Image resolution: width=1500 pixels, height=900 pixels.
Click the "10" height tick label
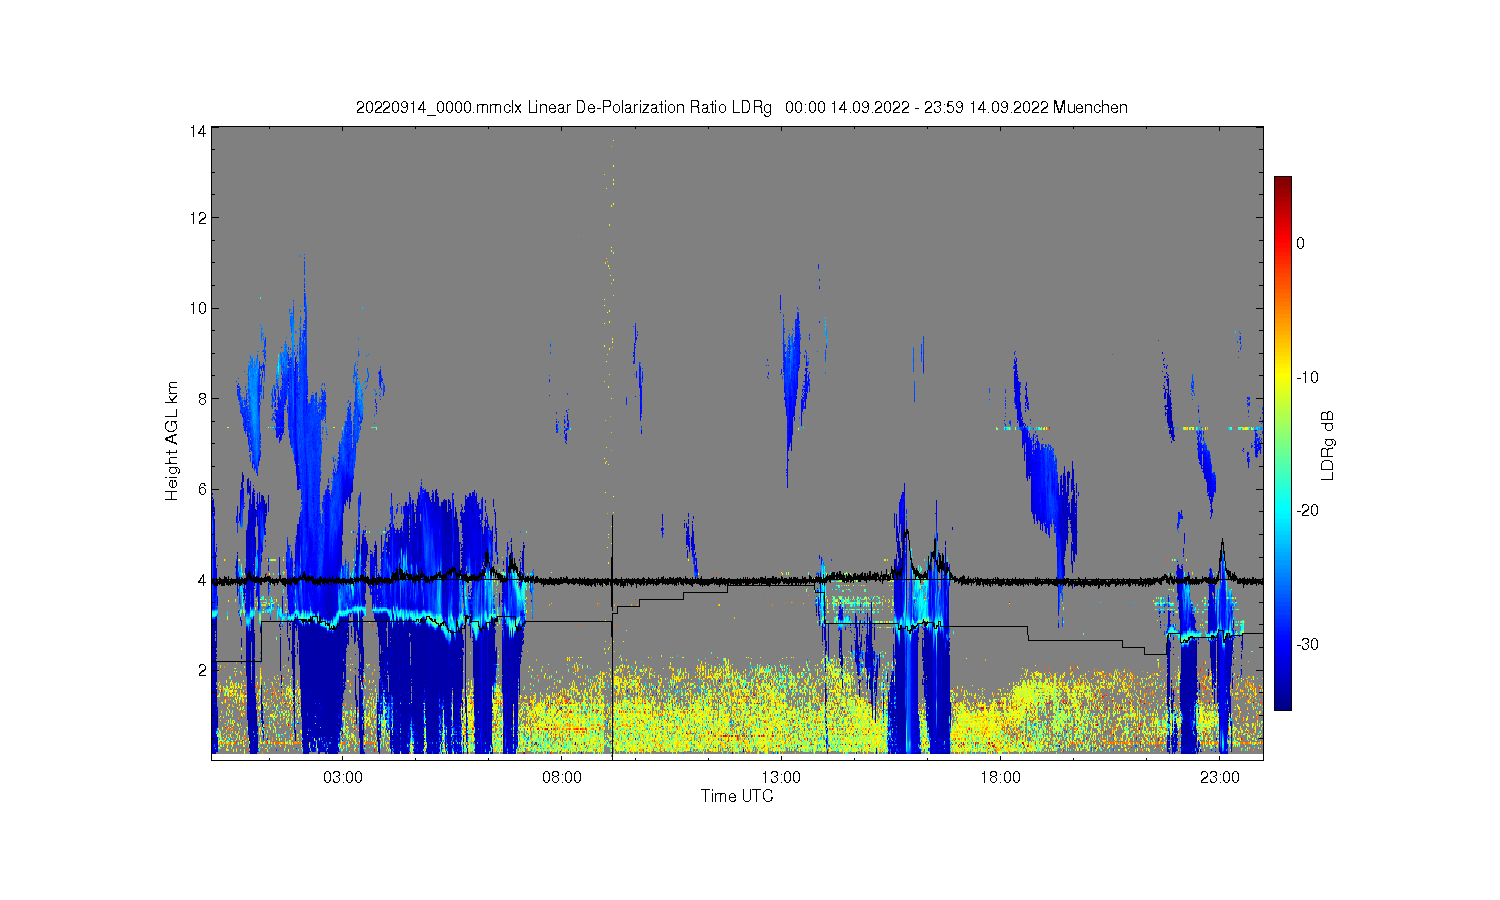point(198,308)
